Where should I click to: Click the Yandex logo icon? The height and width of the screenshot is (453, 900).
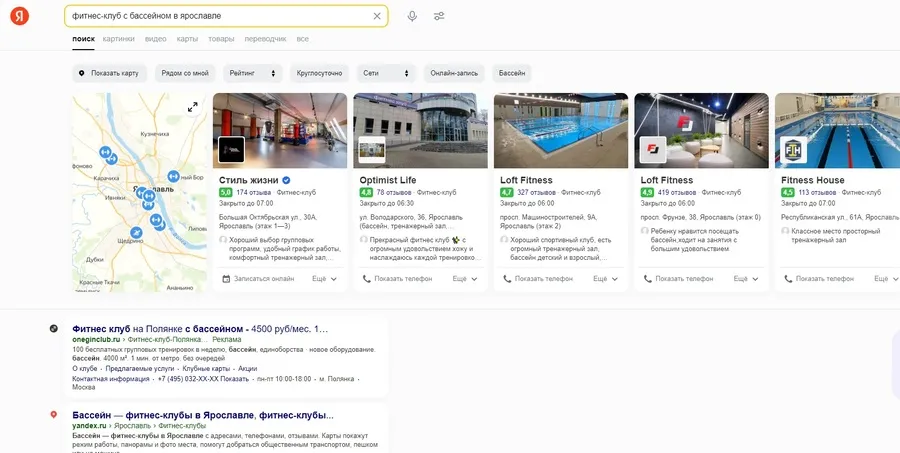[19, 17]
